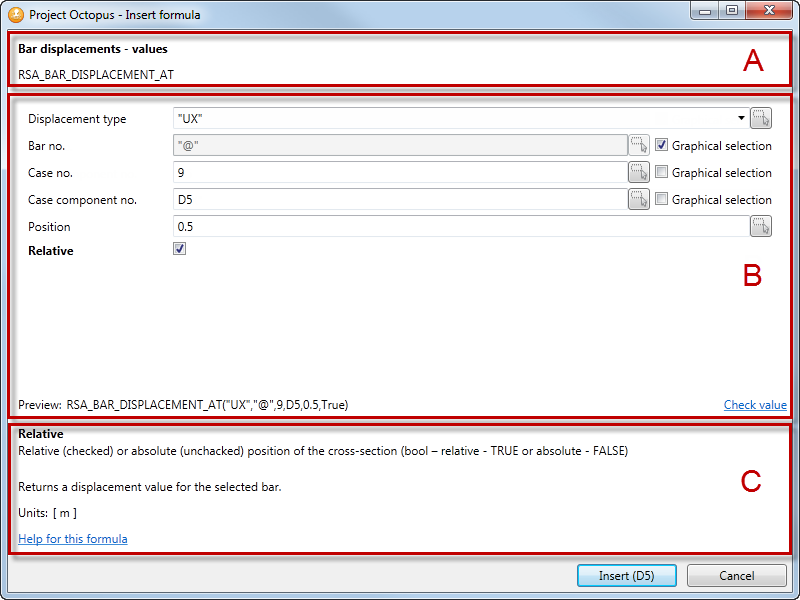
Task: Enable Graphical selection for Case no.
Action: pyautogui.click(x=661, y=172)
